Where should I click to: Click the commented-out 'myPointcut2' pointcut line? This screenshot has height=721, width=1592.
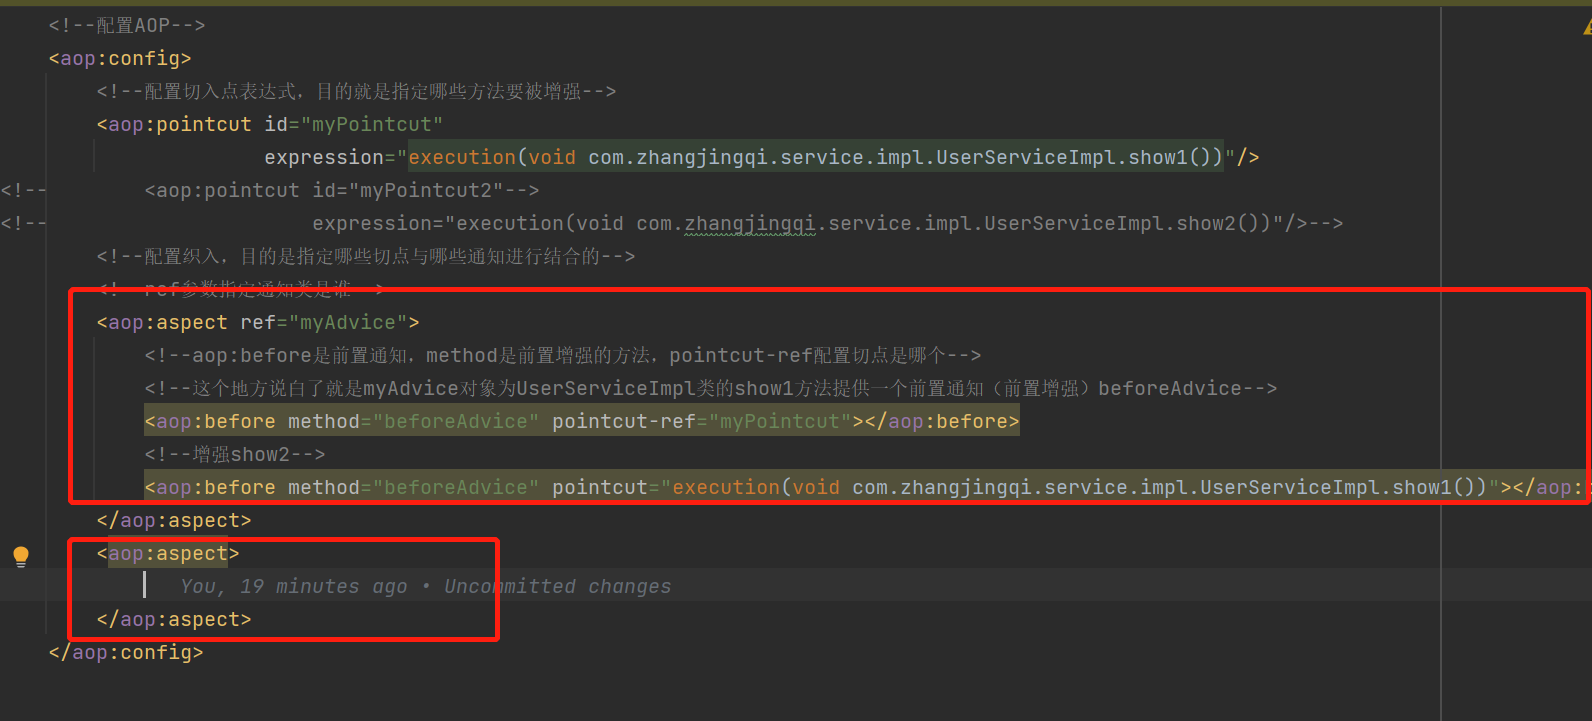342,190
